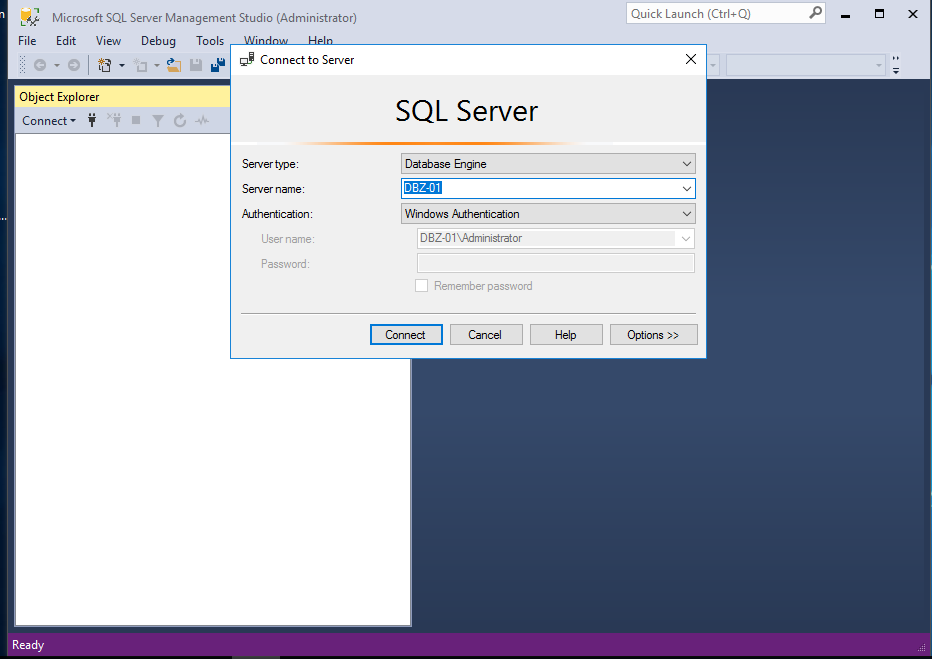Click the Save toolbar icon
The height and width of the screenshot is (659, 932).
pos(196,65)
